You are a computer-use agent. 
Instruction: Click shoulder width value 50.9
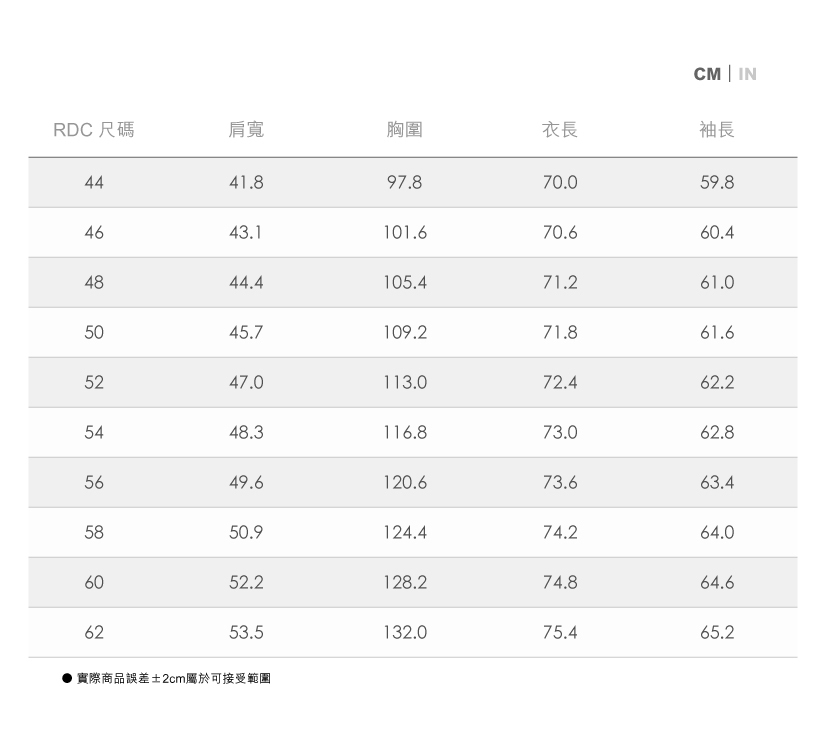tap(246, 533)
